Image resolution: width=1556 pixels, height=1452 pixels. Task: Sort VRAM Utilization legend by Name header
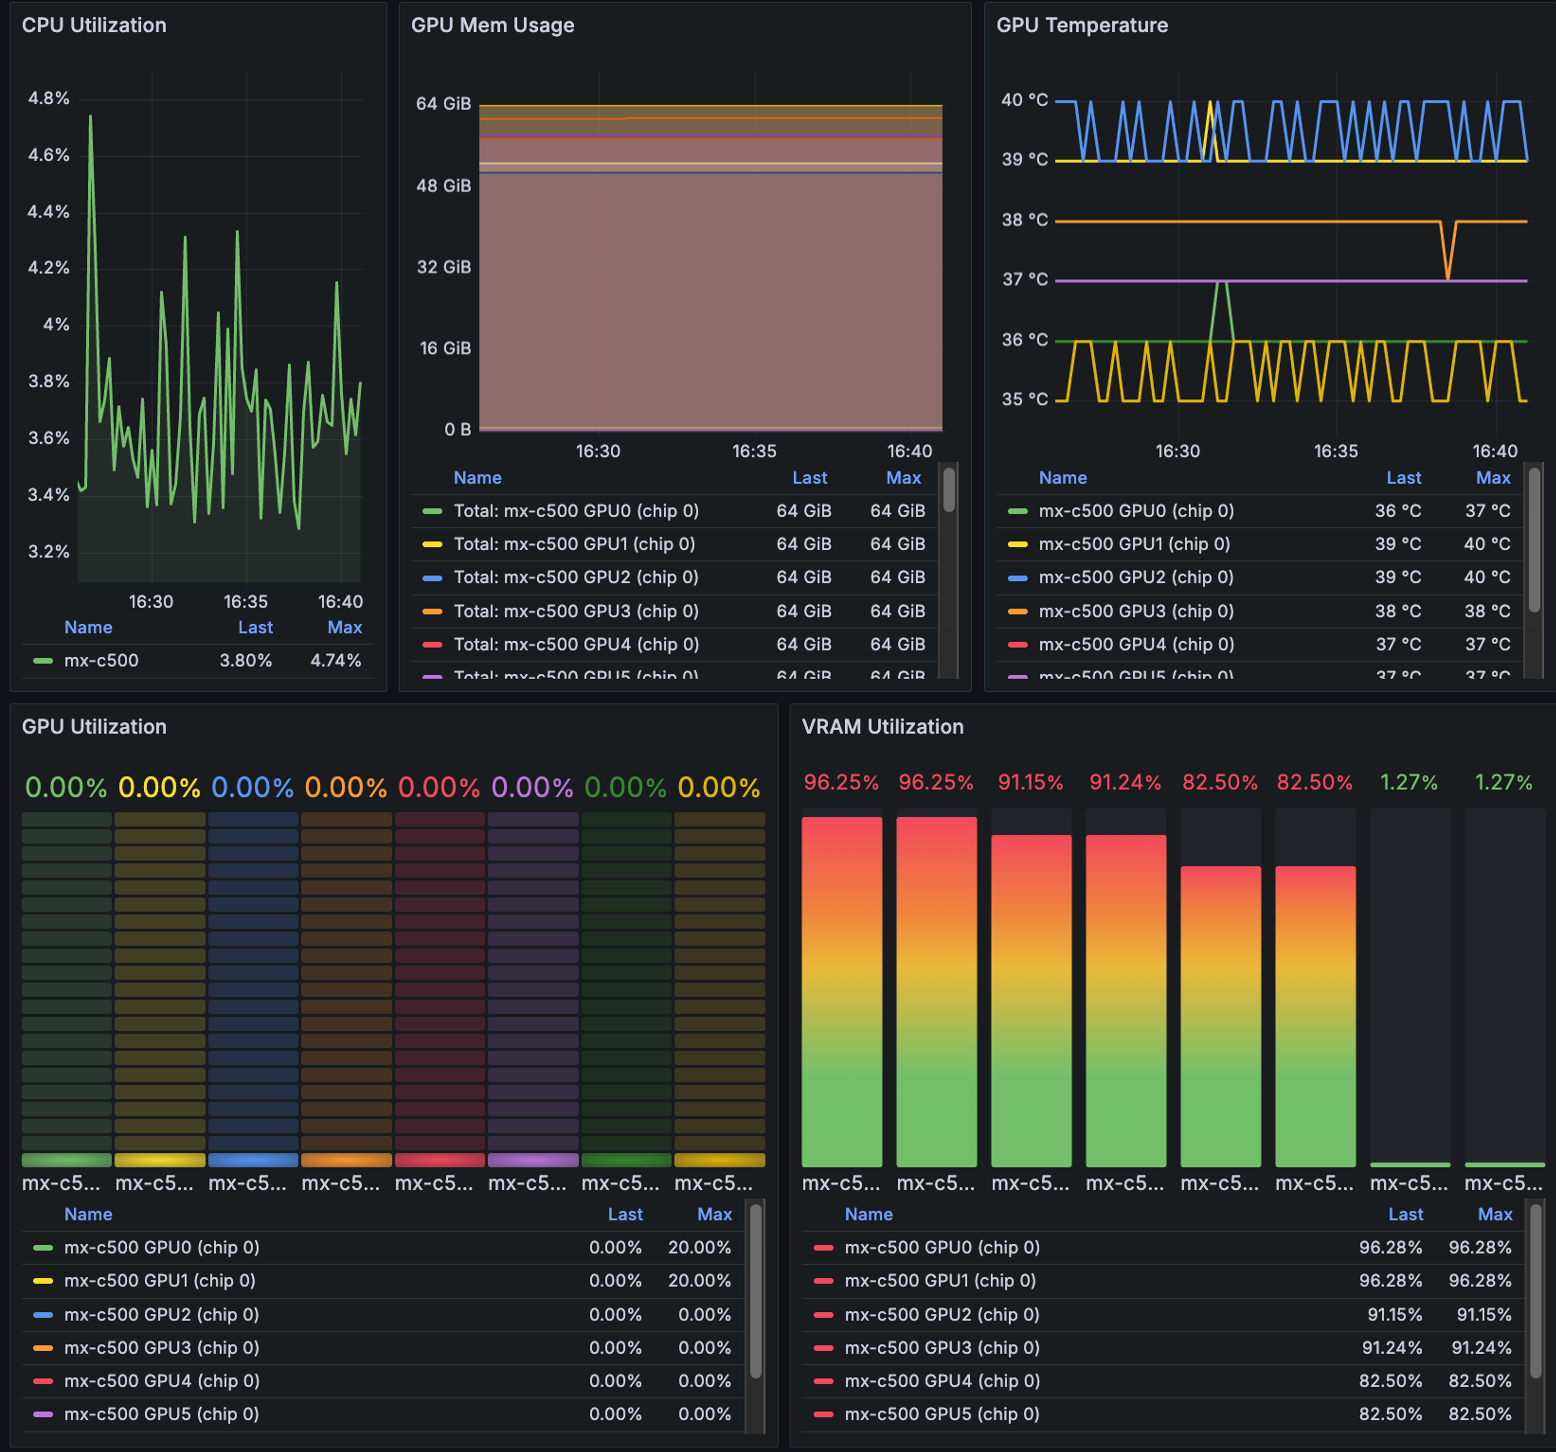point(868,1214)
